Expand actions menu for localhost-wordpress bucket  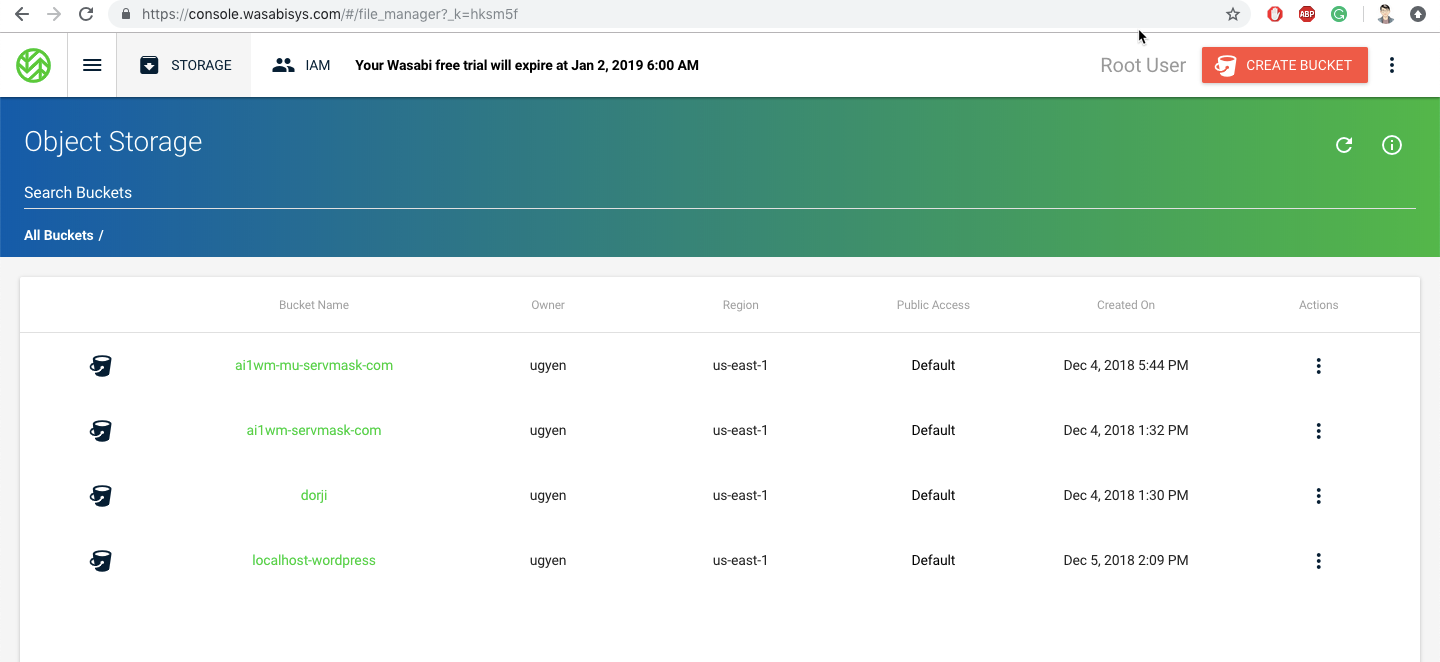(x=1318, y=561)
